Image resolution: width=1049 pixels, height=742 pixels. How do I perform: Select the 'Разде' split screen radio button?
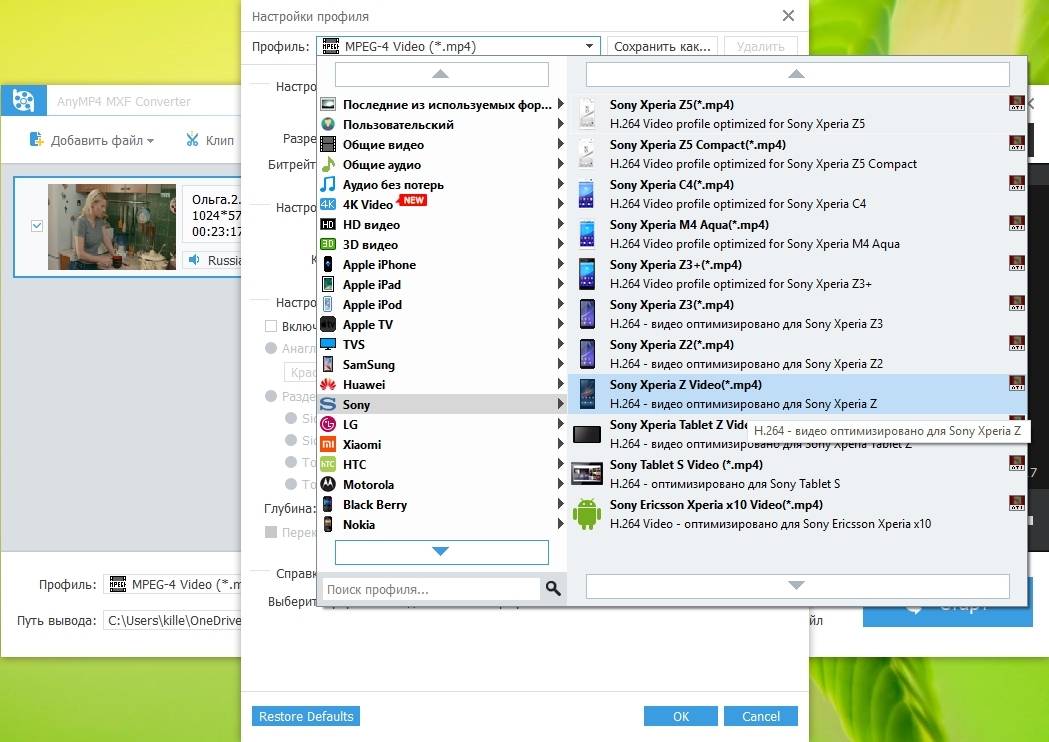pos(271,396)
